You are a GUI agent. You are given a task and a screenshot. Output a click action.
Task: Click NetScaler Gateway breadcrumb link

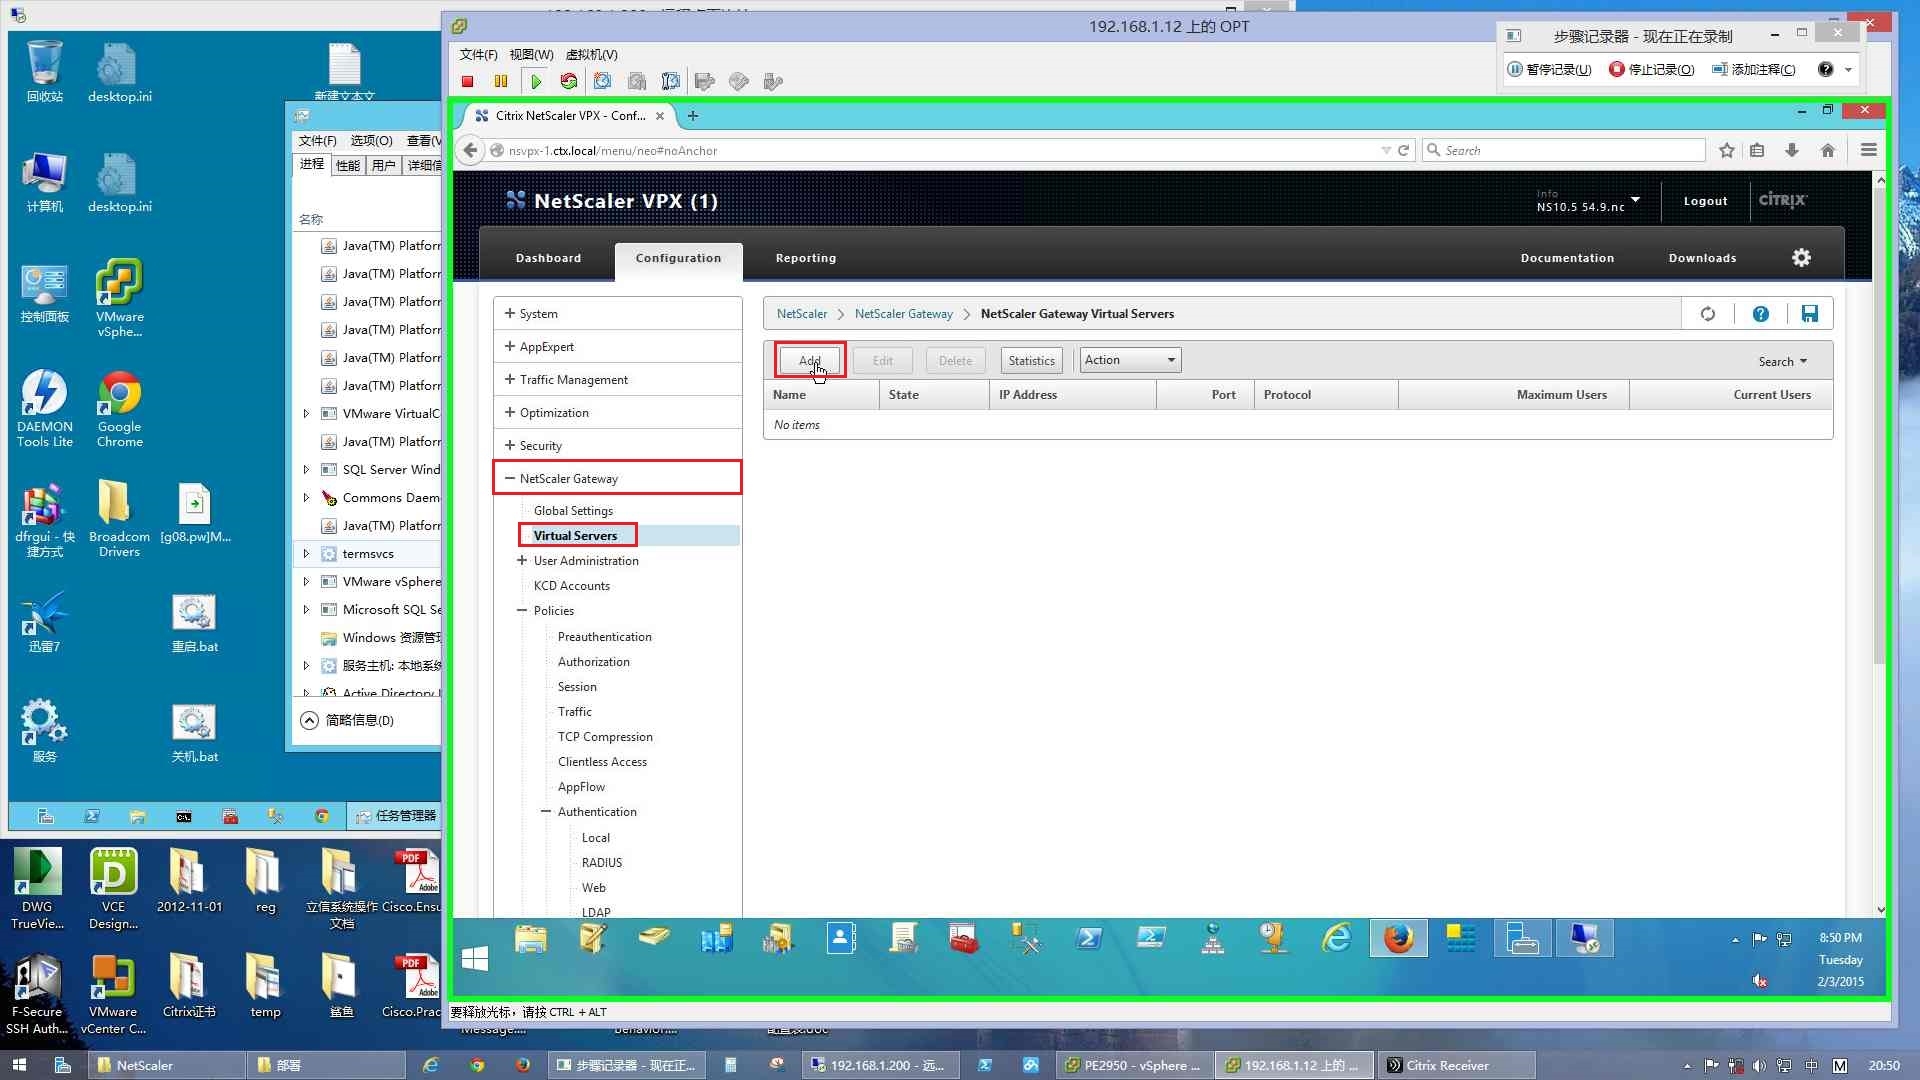[x=903, y=314]
